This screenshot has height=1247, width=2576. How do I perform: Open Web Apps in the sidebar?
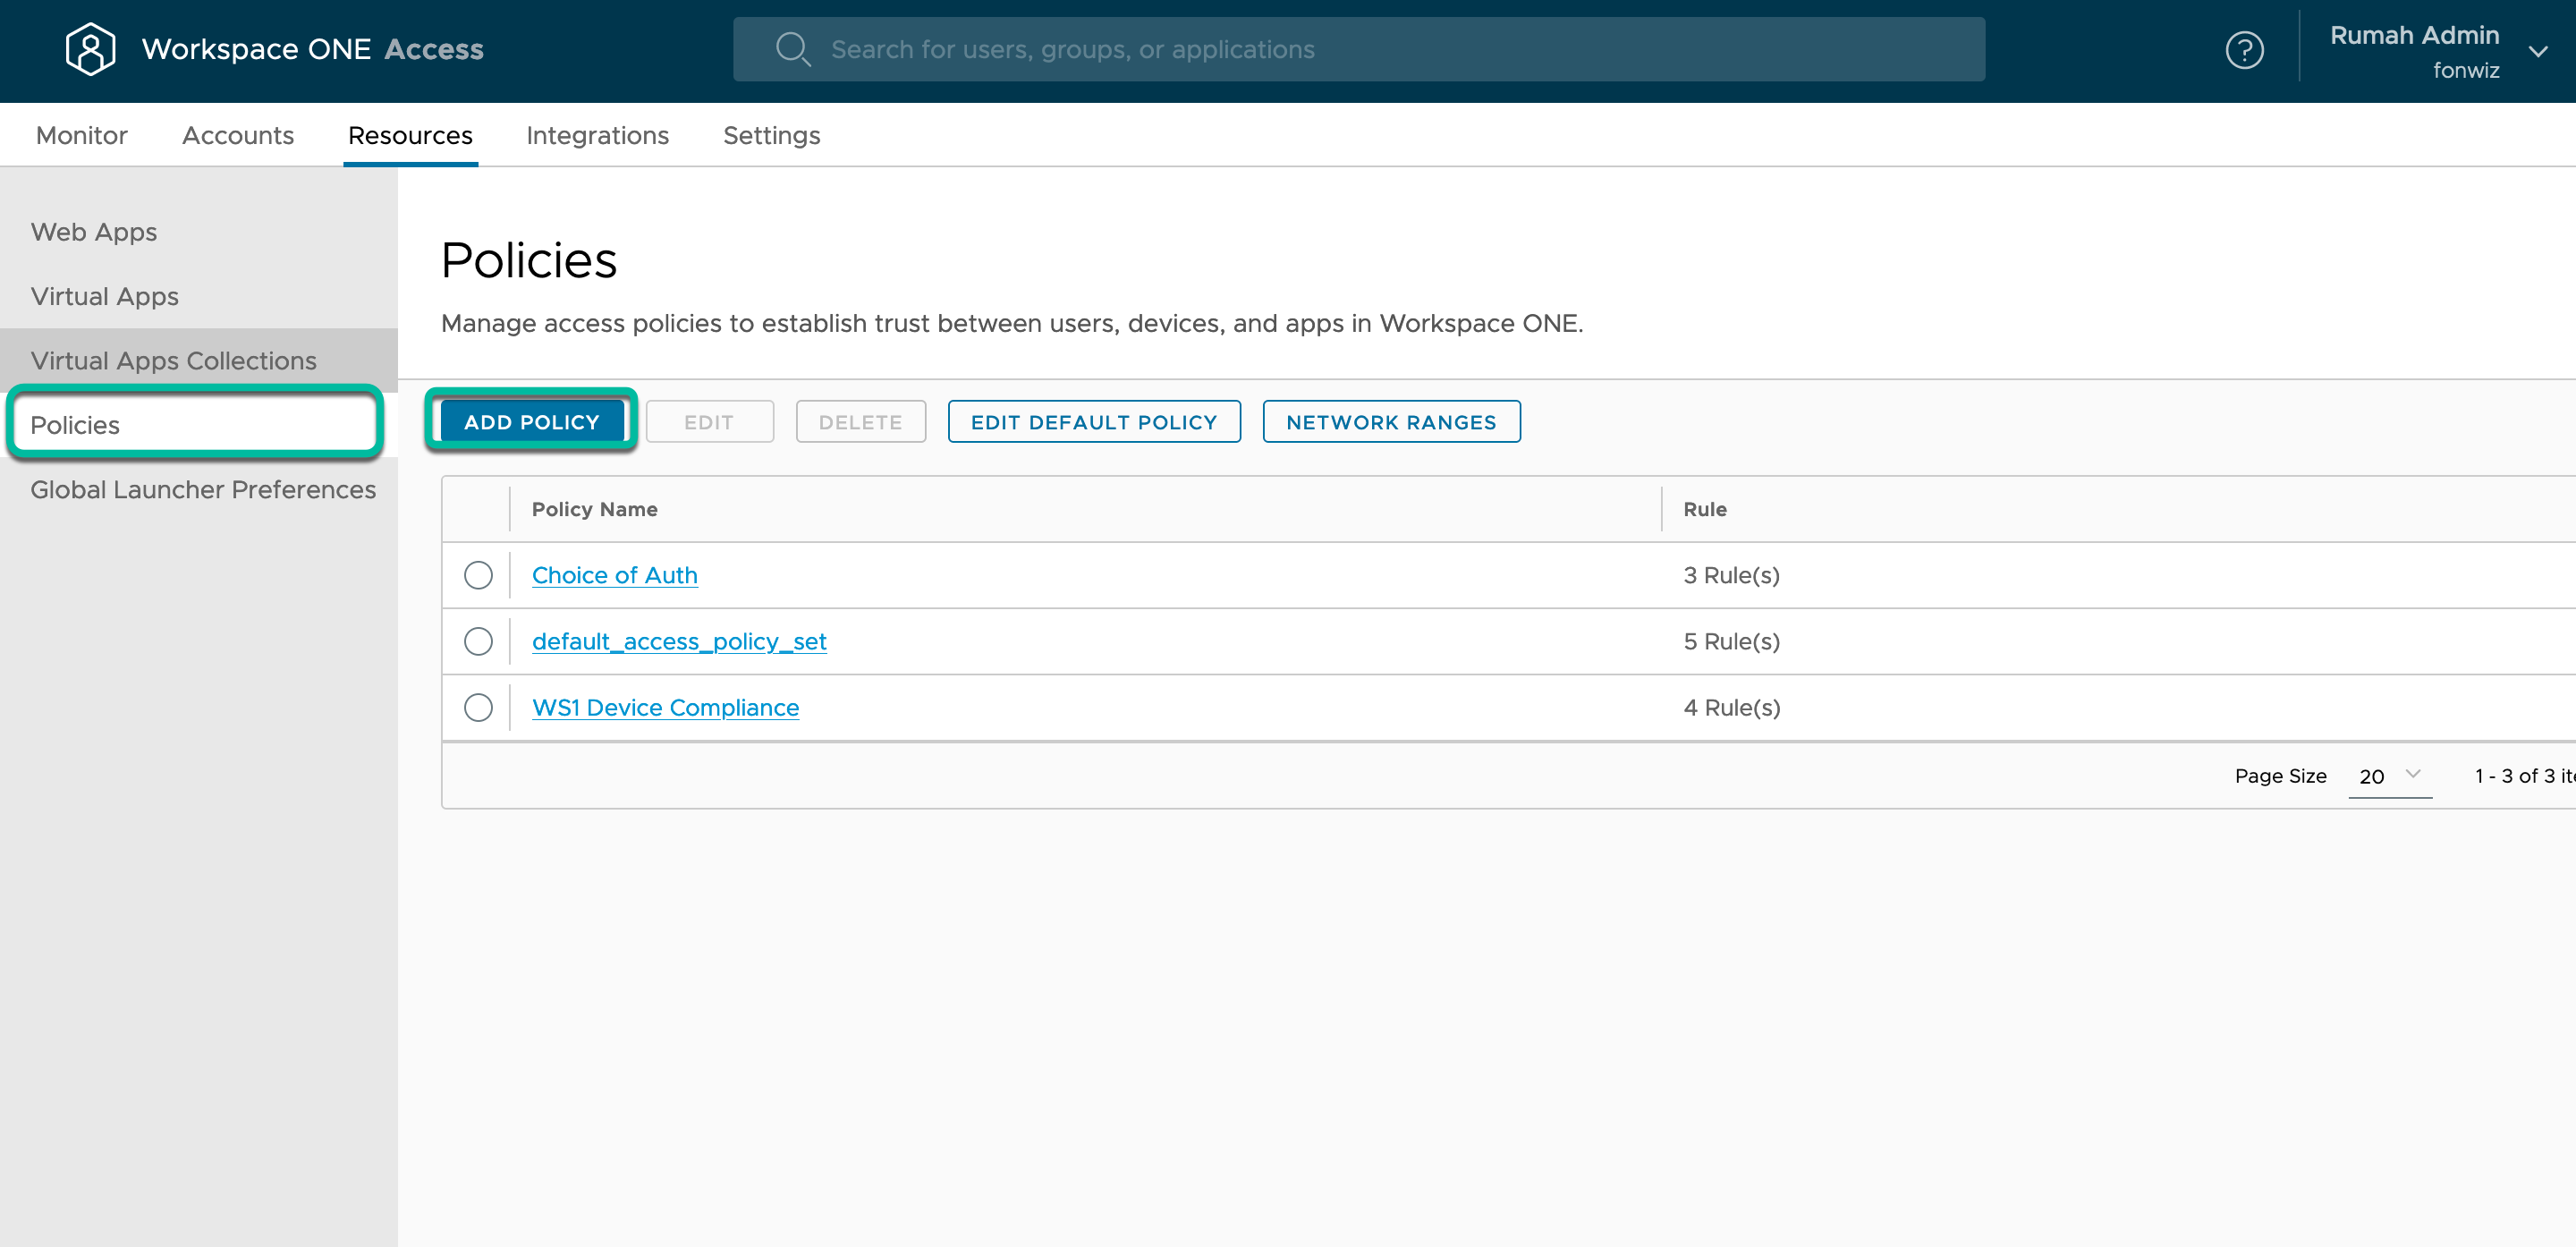[x=94, y=232]
